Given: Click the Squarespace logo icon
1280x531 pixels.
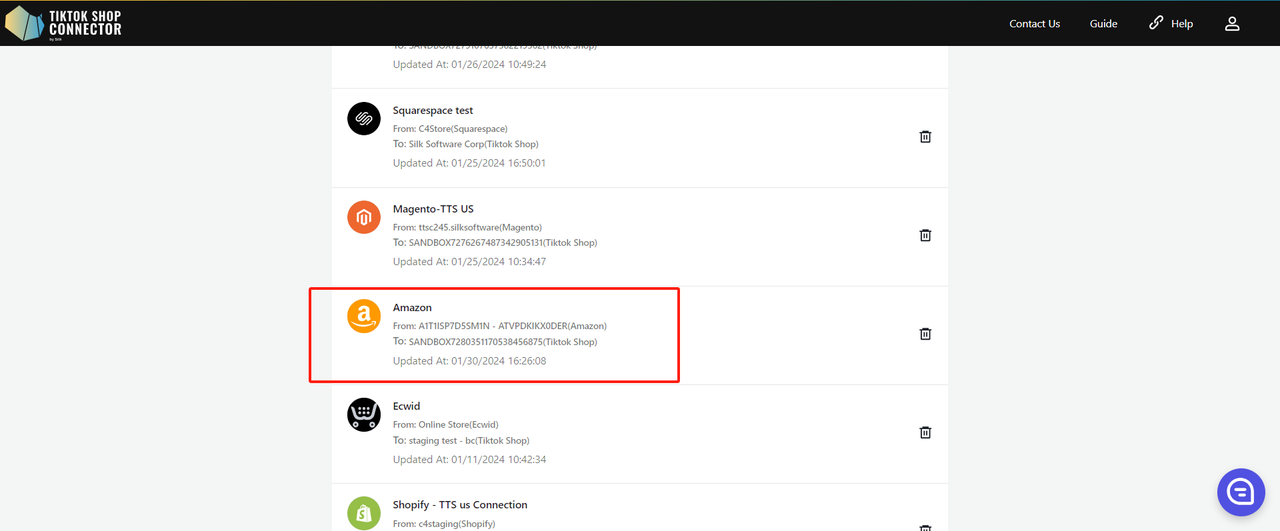Looking at the screenshot, I should (x=364, y=119).
